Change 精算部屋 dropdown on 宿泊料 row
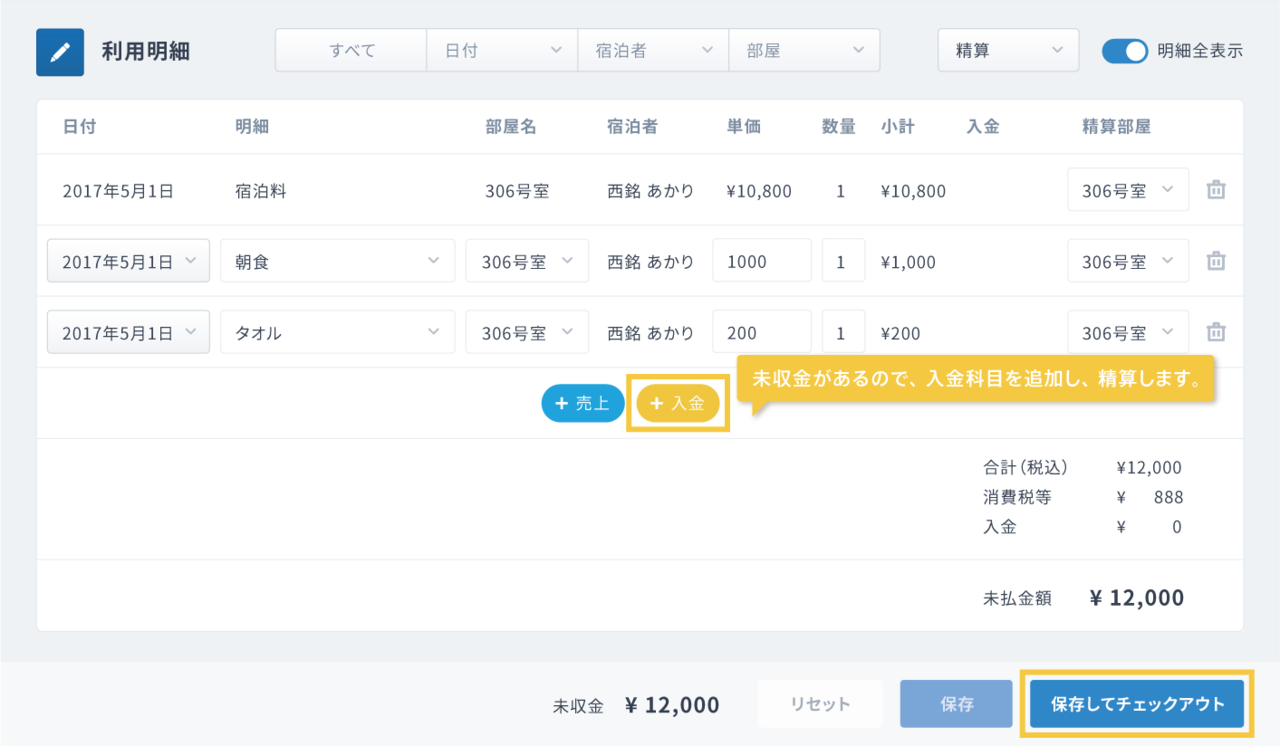Screen dimensions: 1280x746 [x=1127, y=190]
